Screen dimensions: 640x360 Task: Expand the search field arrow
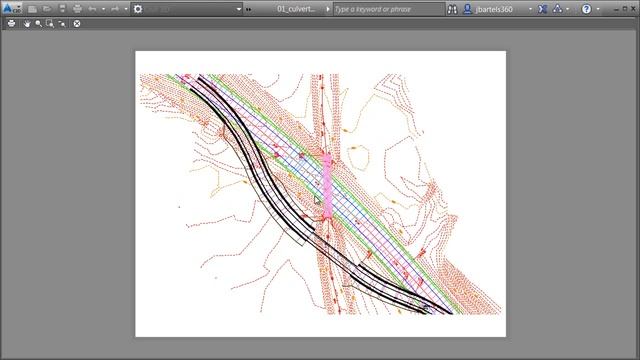(x=328, y=9)
